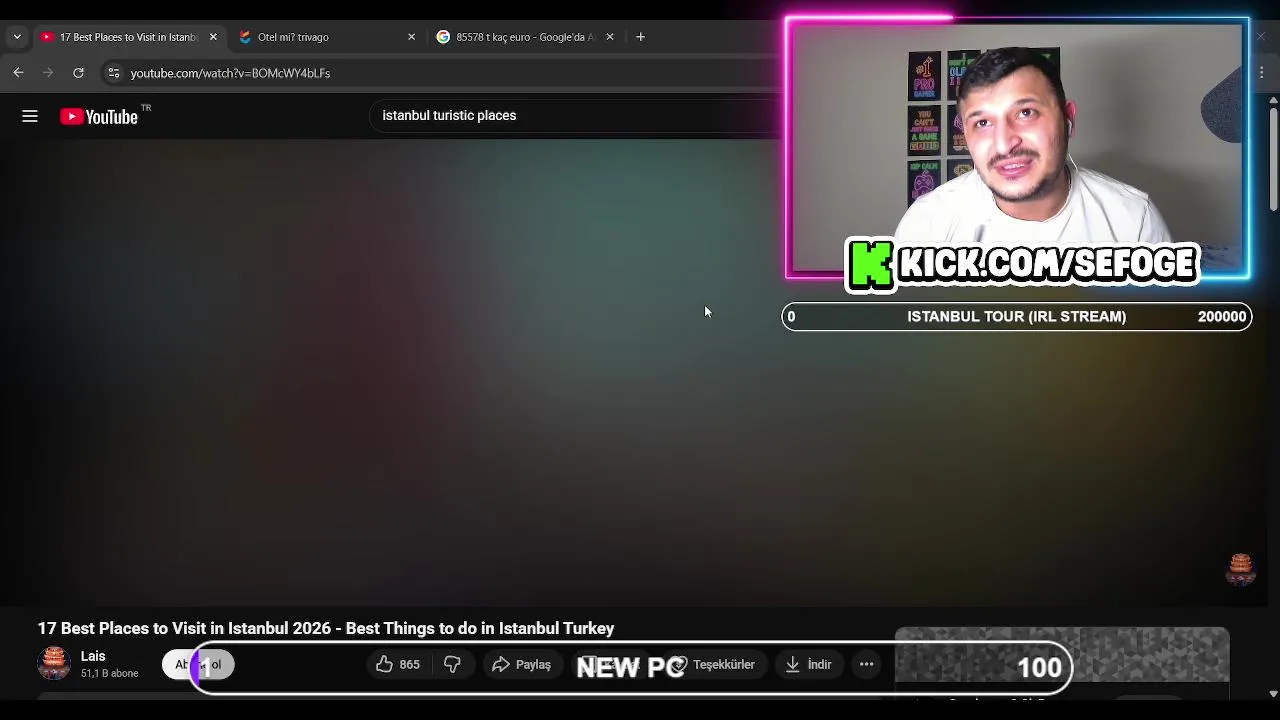This screenshot has width=1280, height=720.
Task: Reload the YouTube page
Action: point(78,73)
